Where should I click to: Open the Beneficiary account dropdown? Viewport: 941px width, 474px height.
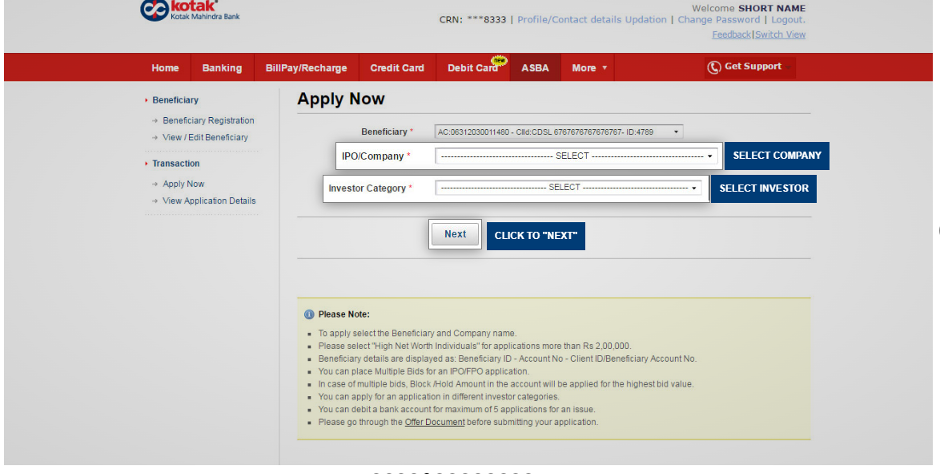(x=559, y=132)
